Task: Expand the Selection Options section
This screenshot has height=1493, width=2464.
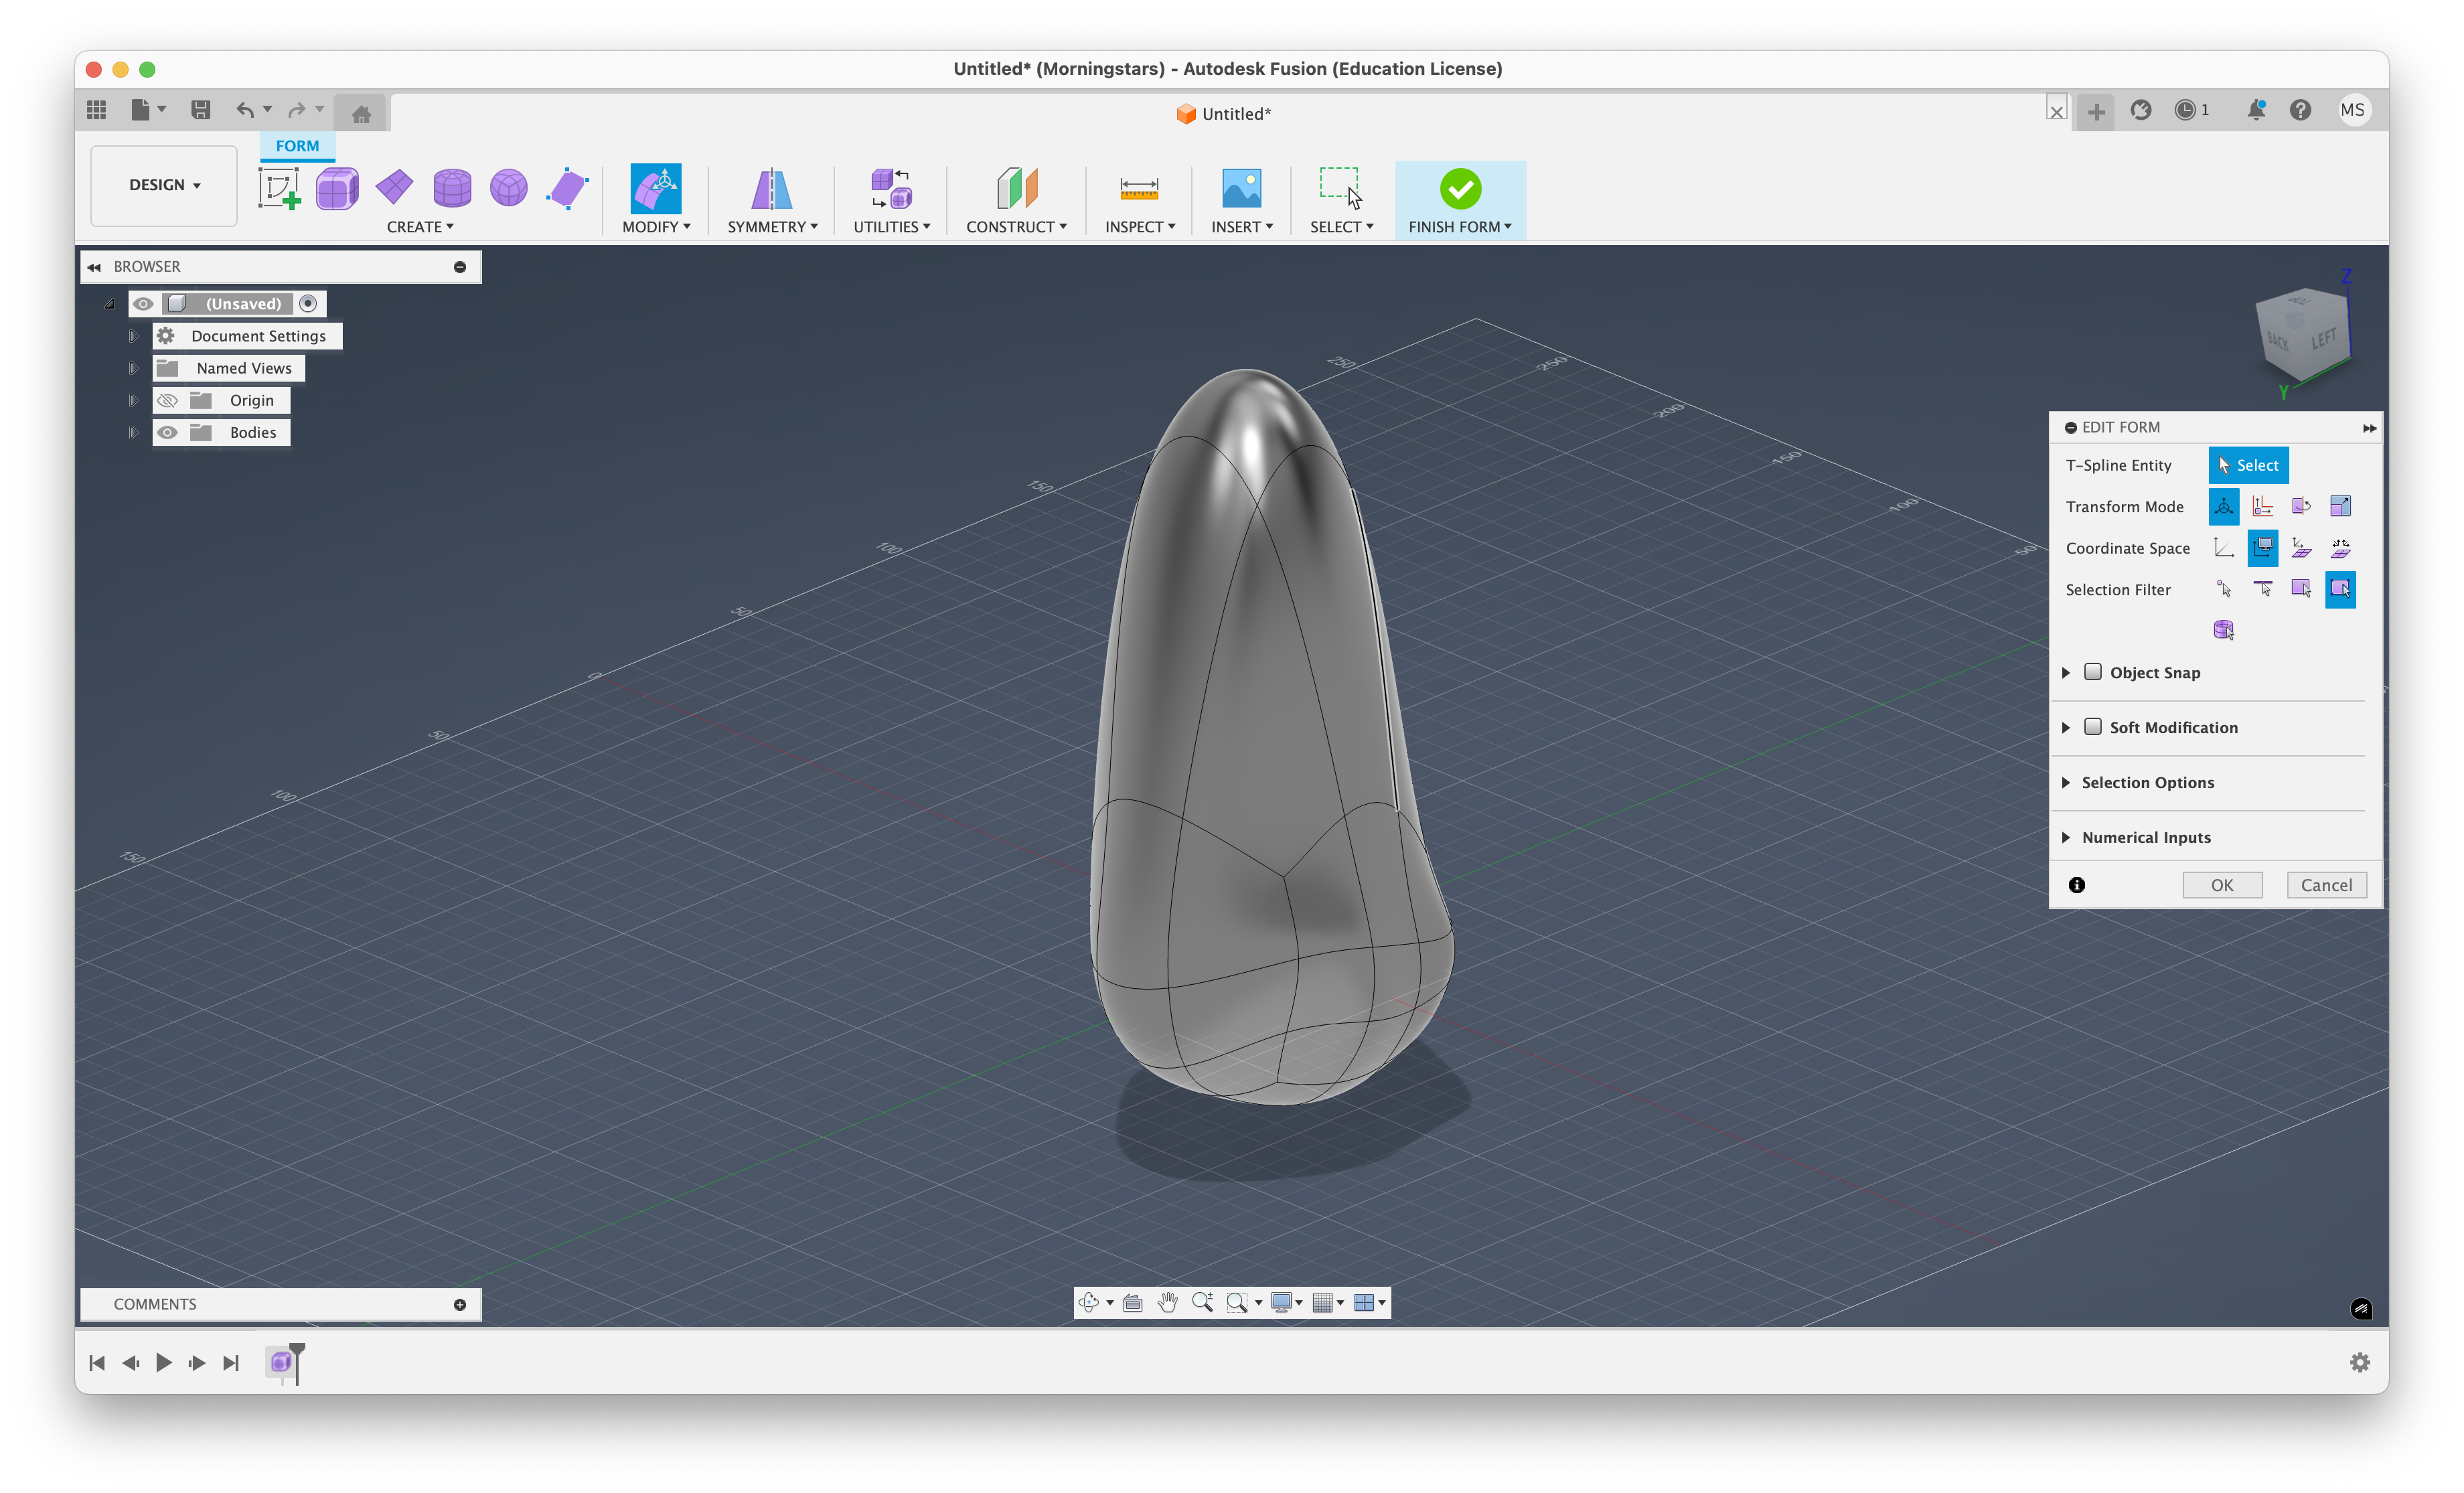Action: tap(2065, 783)
